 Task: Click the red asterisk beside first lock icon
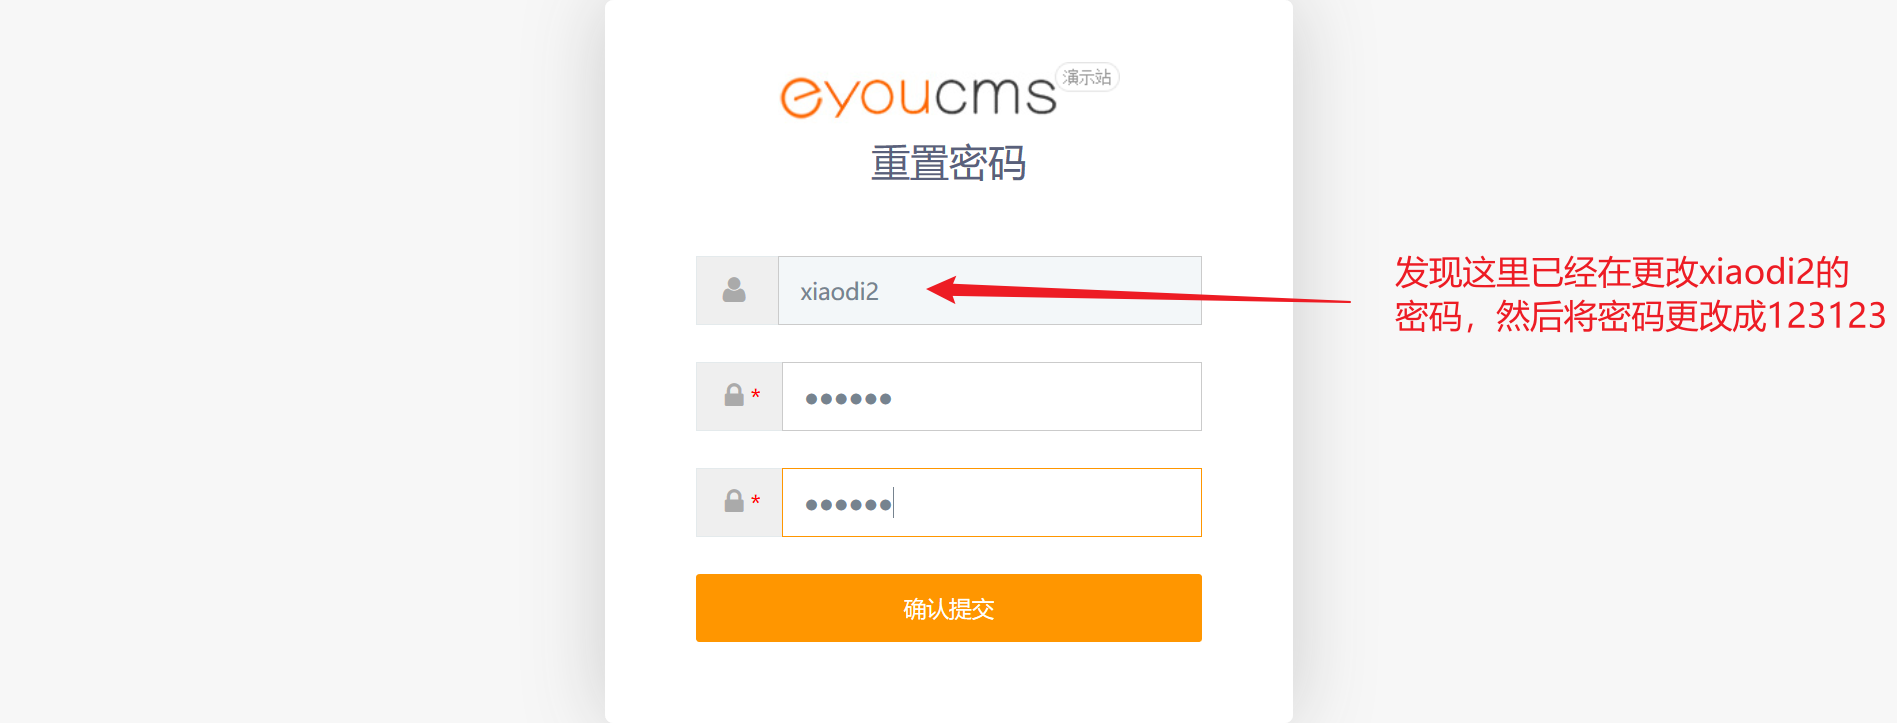tap(756, 394)
